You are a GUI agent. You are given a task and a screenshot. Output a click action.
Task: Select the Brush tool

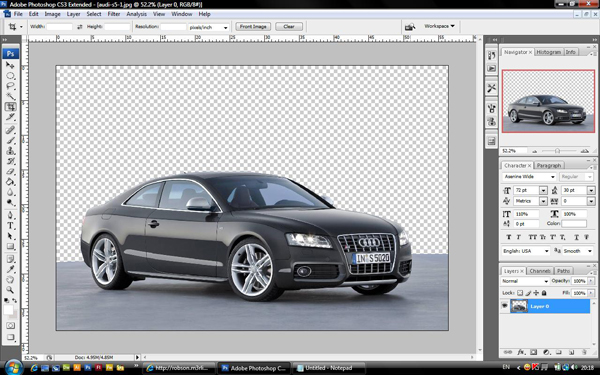coord(10,140)
